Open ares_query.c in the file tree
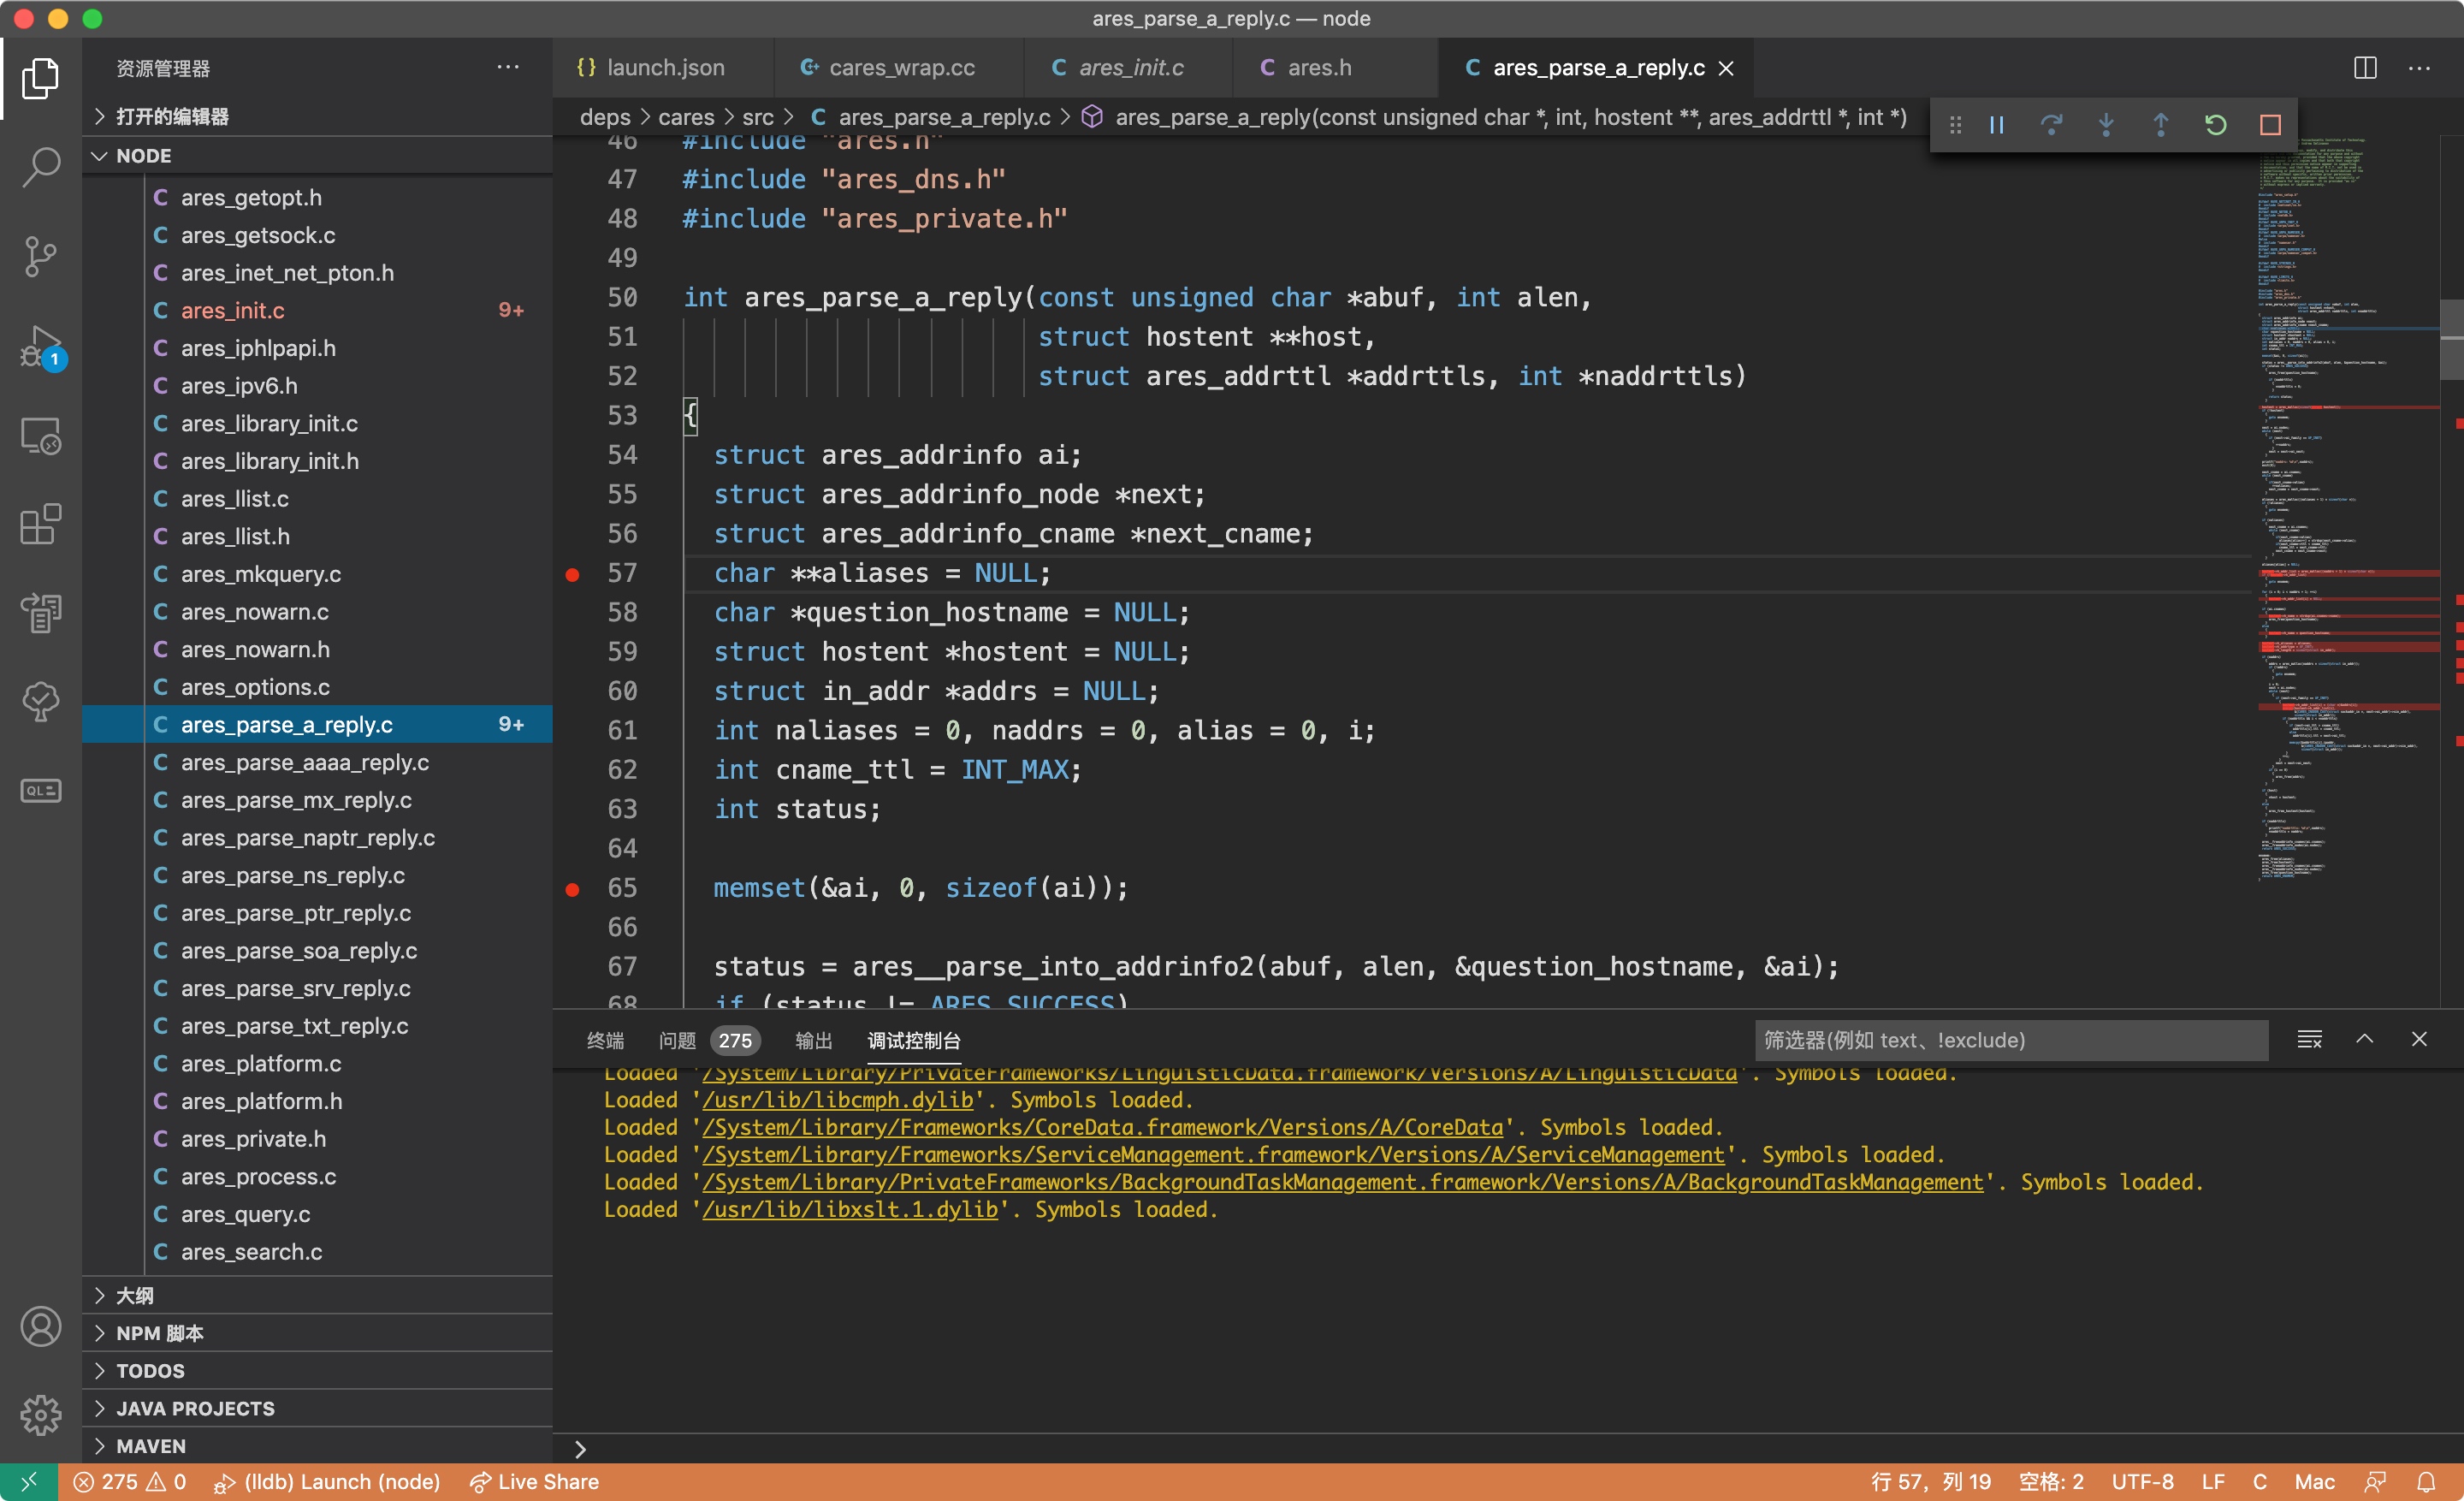 coord(317,1214)
